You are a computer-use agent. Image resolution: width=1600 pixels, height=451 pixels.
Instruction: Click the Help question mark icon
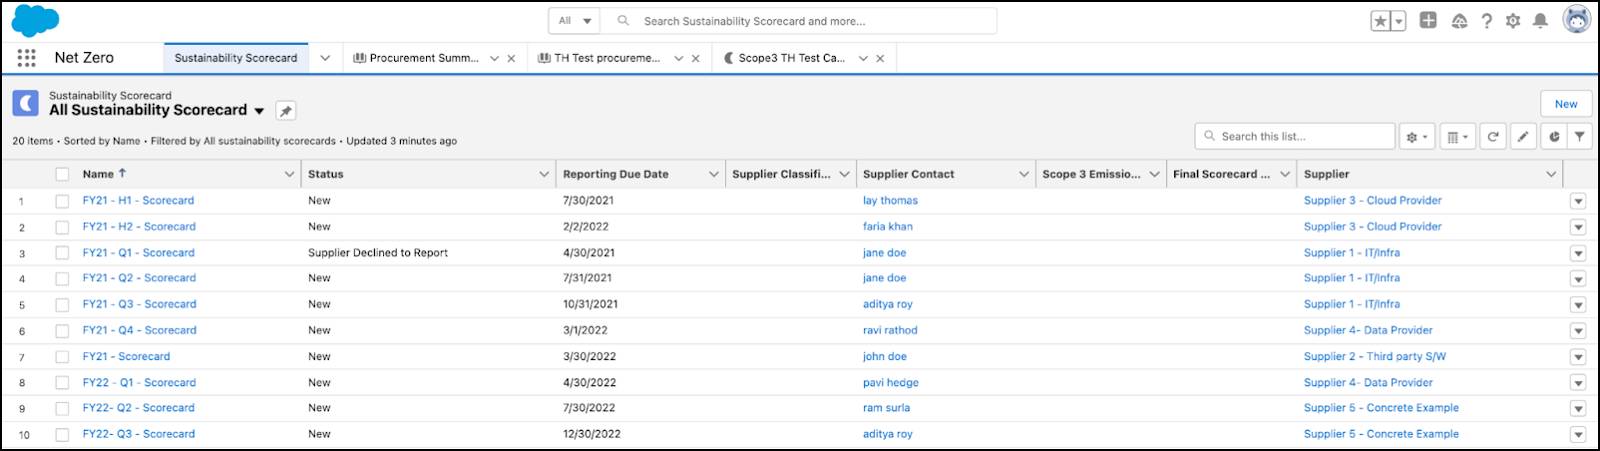coord(1487,21)
